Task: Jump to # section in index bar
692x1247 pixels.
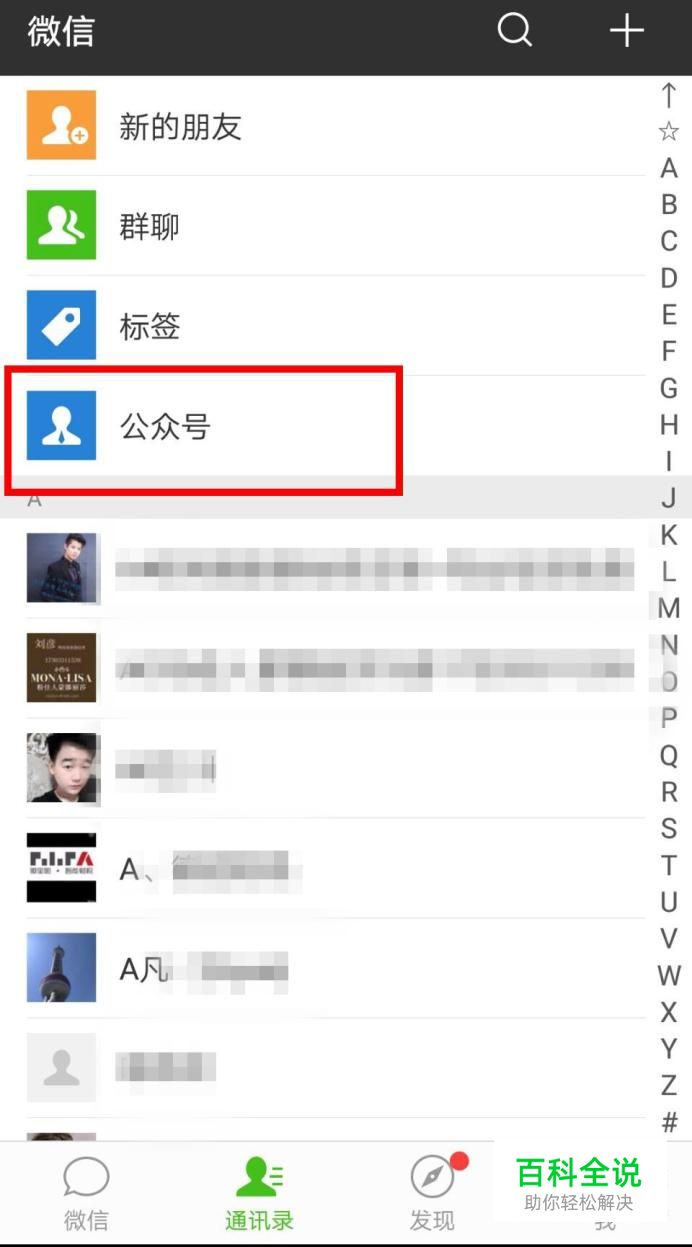Action: pos(669,1122)
